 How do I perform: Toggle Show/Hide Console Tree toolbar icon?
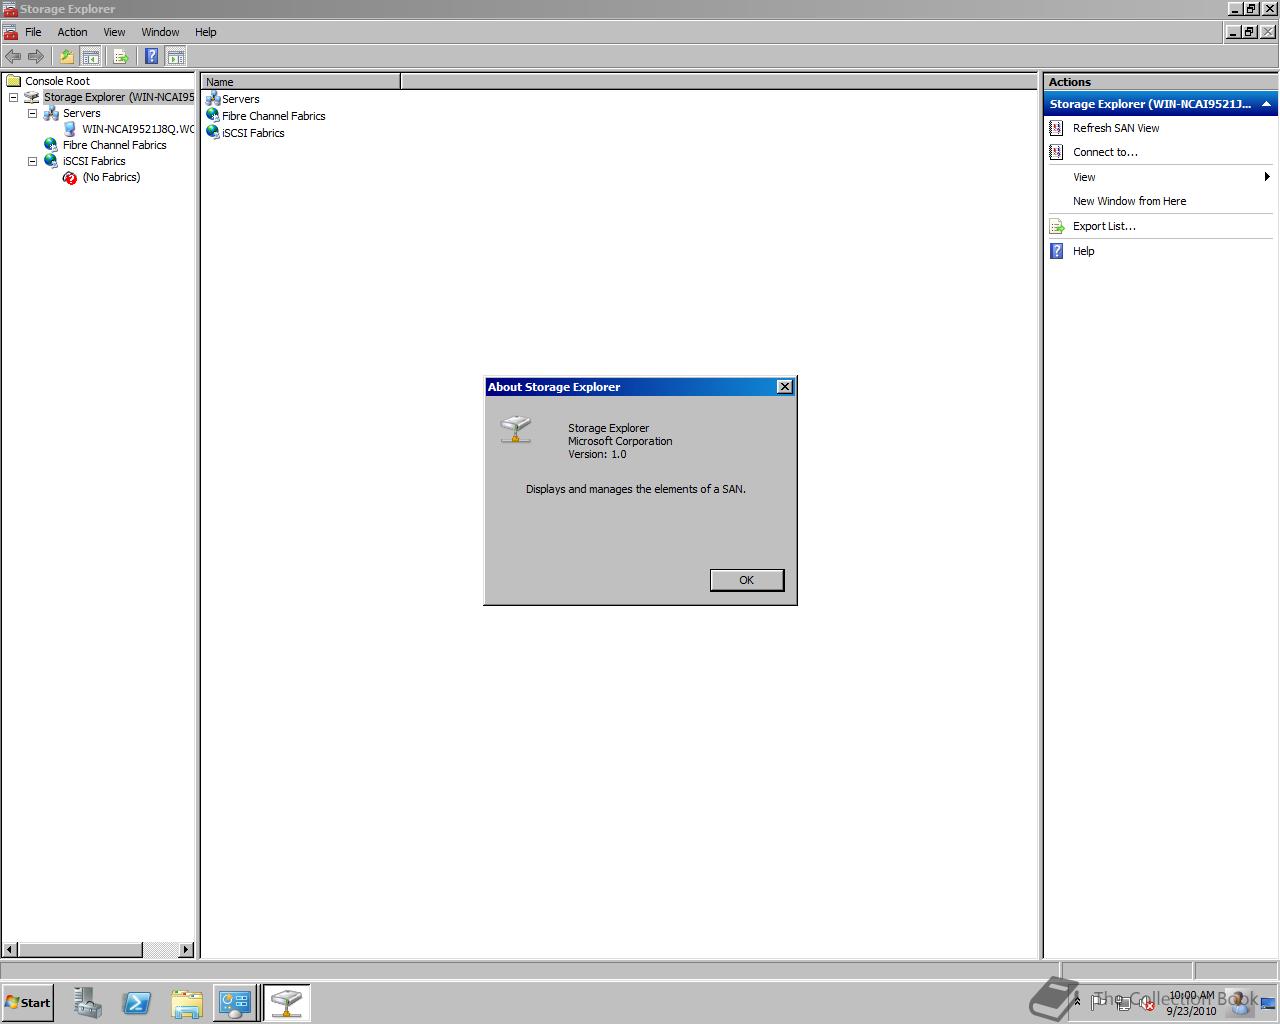pos(90,56)
